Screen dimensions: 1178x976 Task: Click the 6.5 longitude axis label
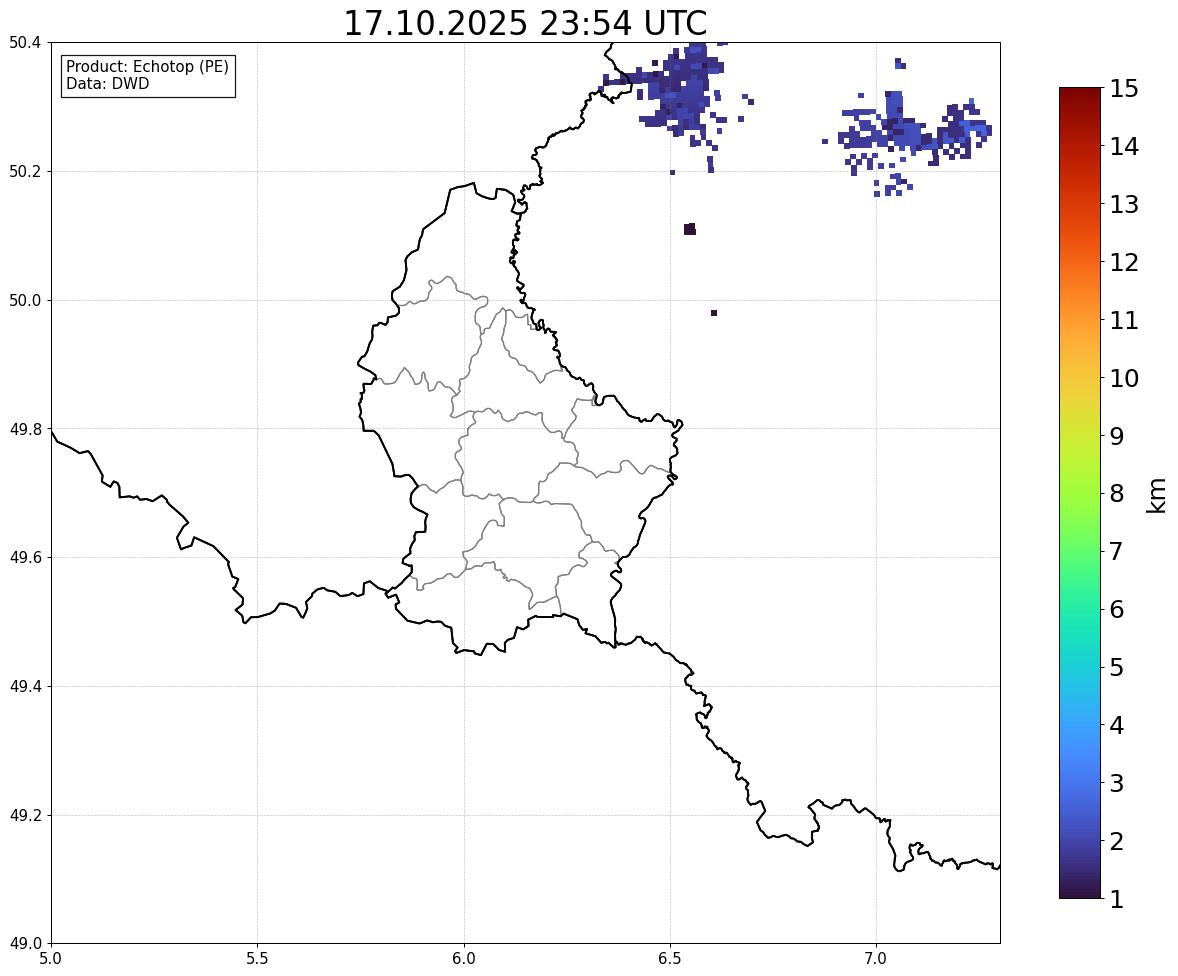[x=670, y=959]
